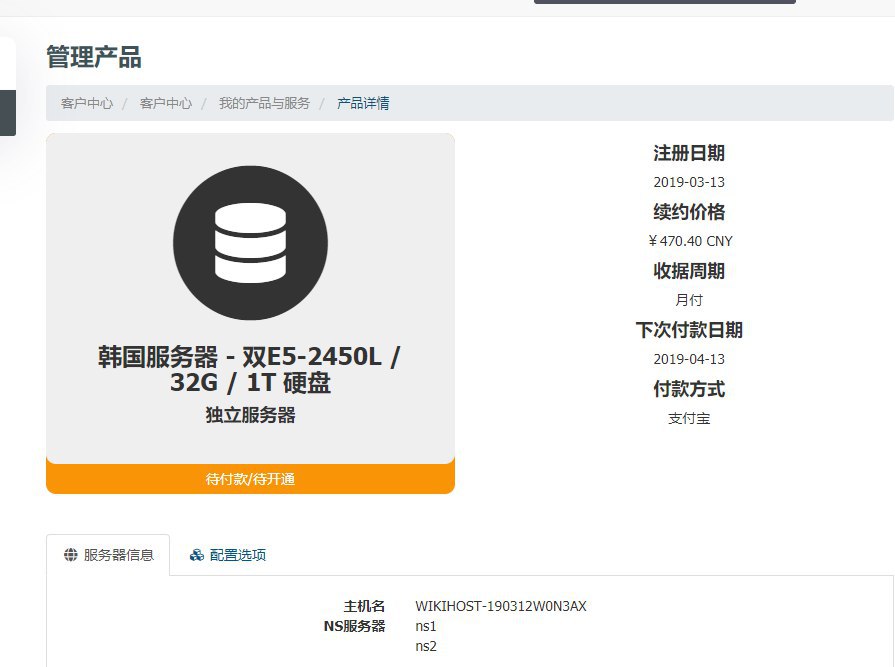Click the ns2 nameserver entry
Image resolution: width=895 pixels, height=667 pixels.
(x=426, y=646)
